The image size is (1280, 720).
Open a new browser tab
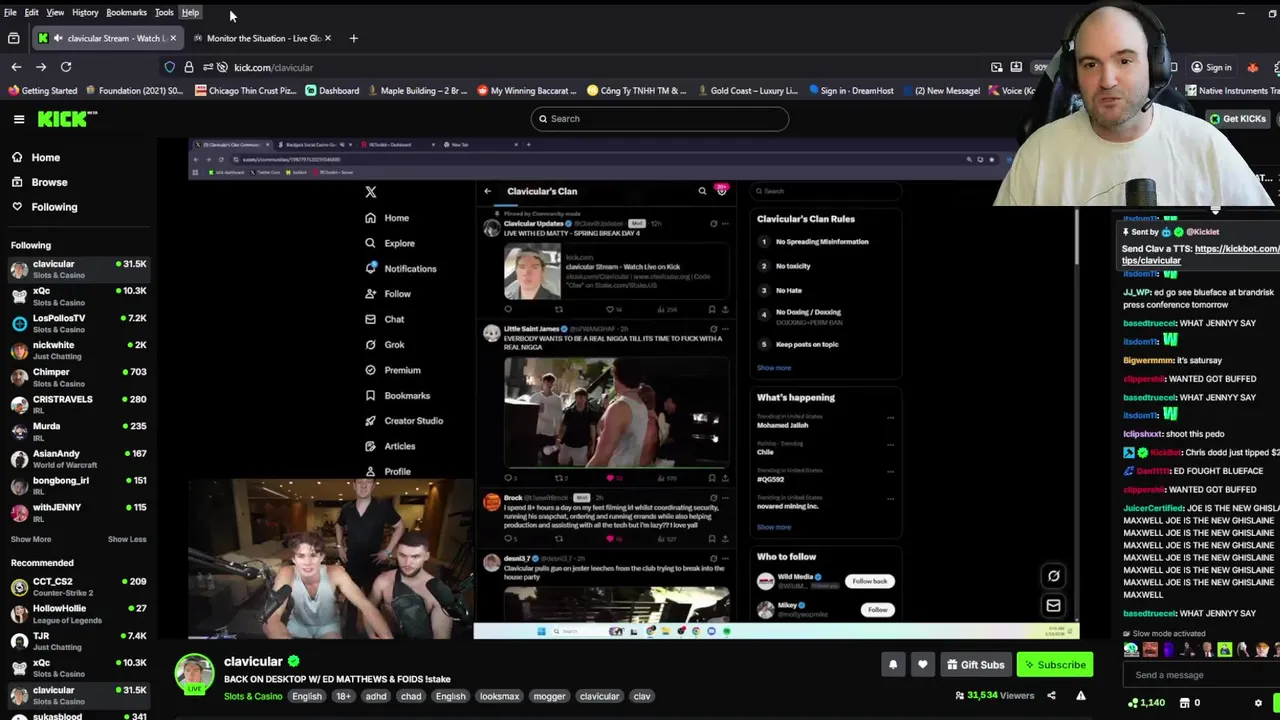tap(353, 38)
